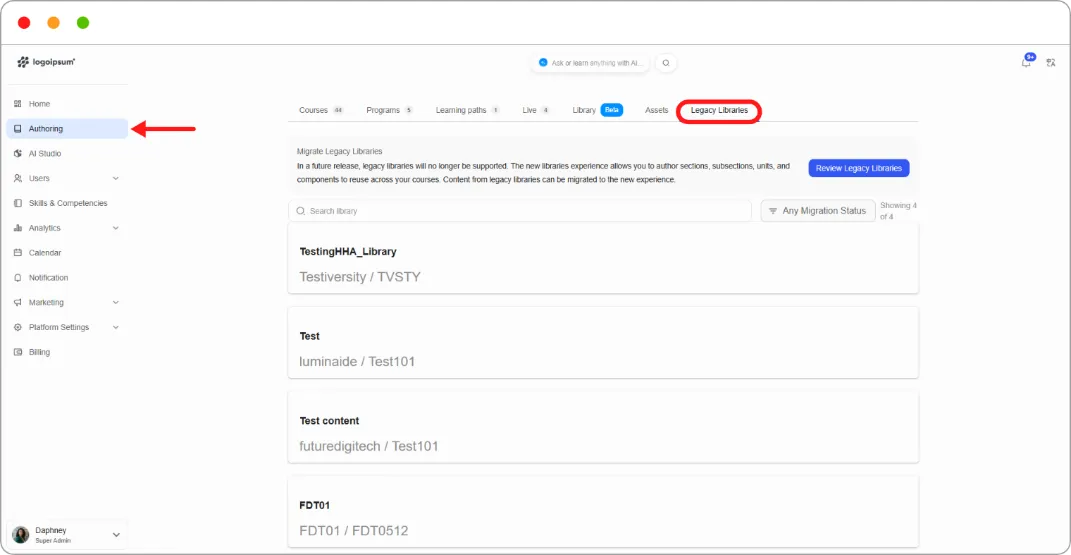Switch to the Assets tab
Screen dimensions: 1071x555
point(656,110)
